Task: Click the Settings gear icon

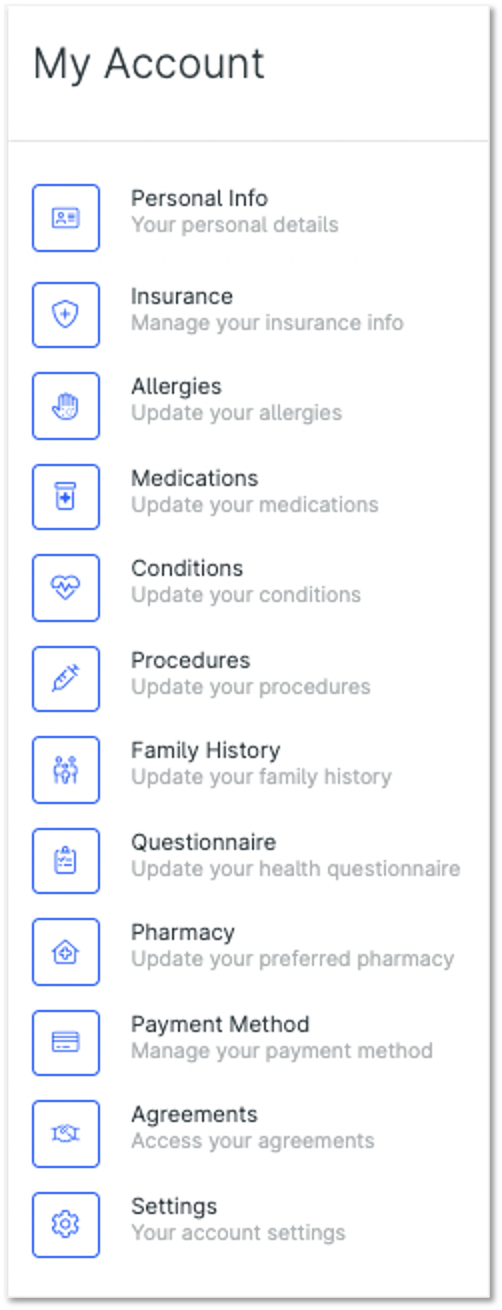Action: point(66,1224)
